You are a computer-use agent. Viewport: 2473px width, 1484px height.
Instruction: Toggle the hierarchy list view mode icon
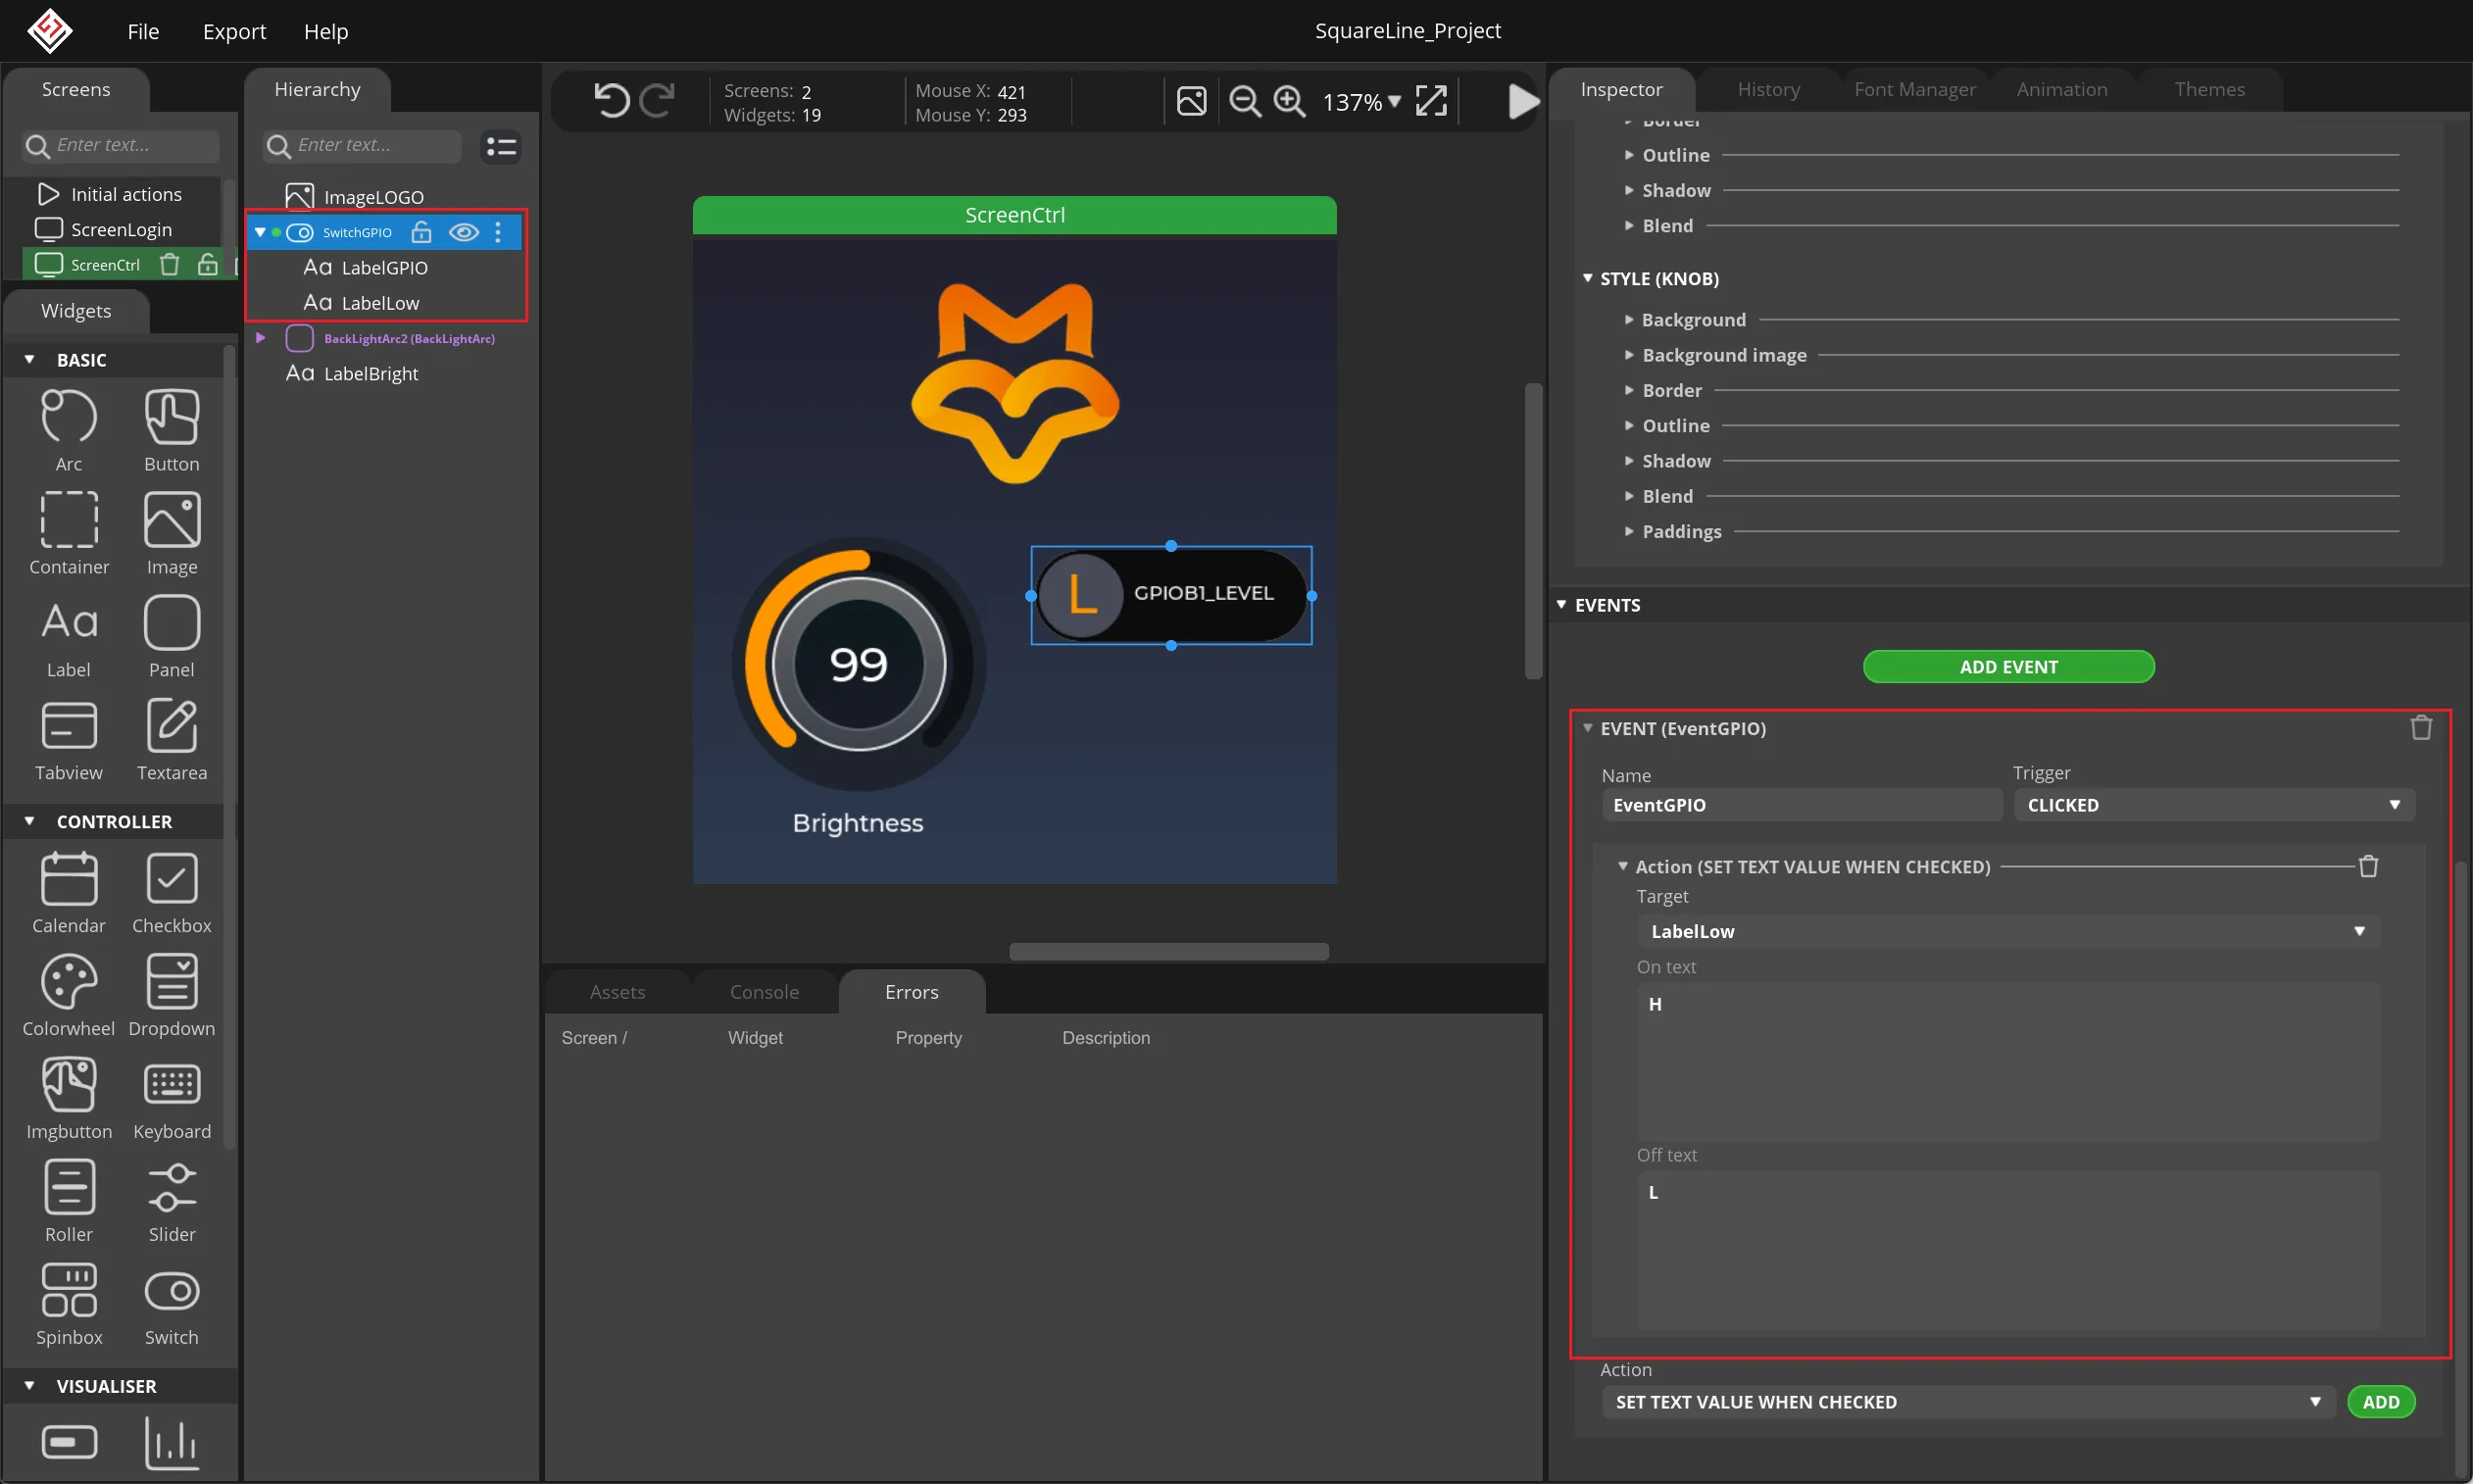(x=501, y=147)
